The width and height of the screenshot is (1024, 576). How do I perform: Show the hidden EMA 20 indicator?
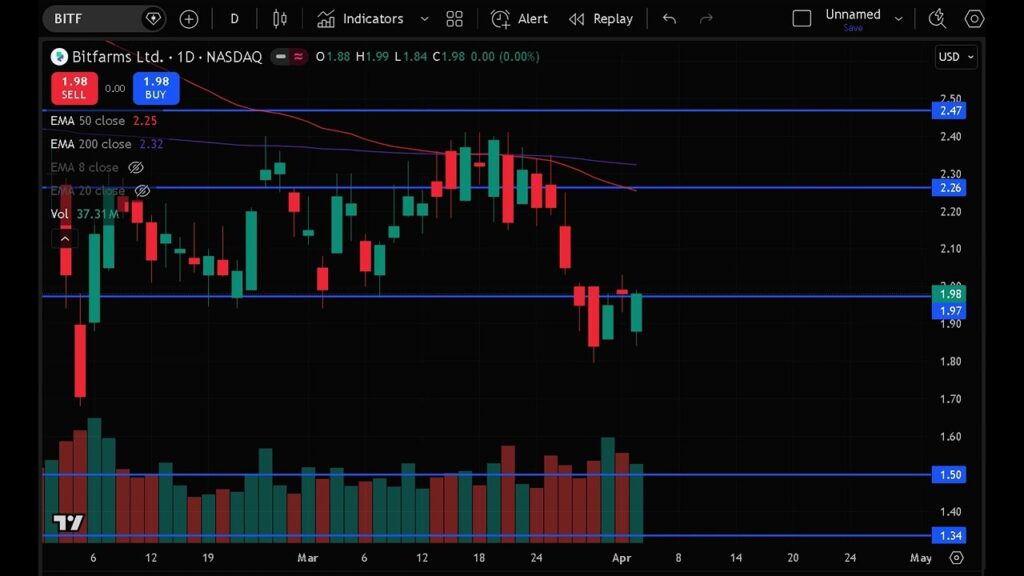pos(142,191)
